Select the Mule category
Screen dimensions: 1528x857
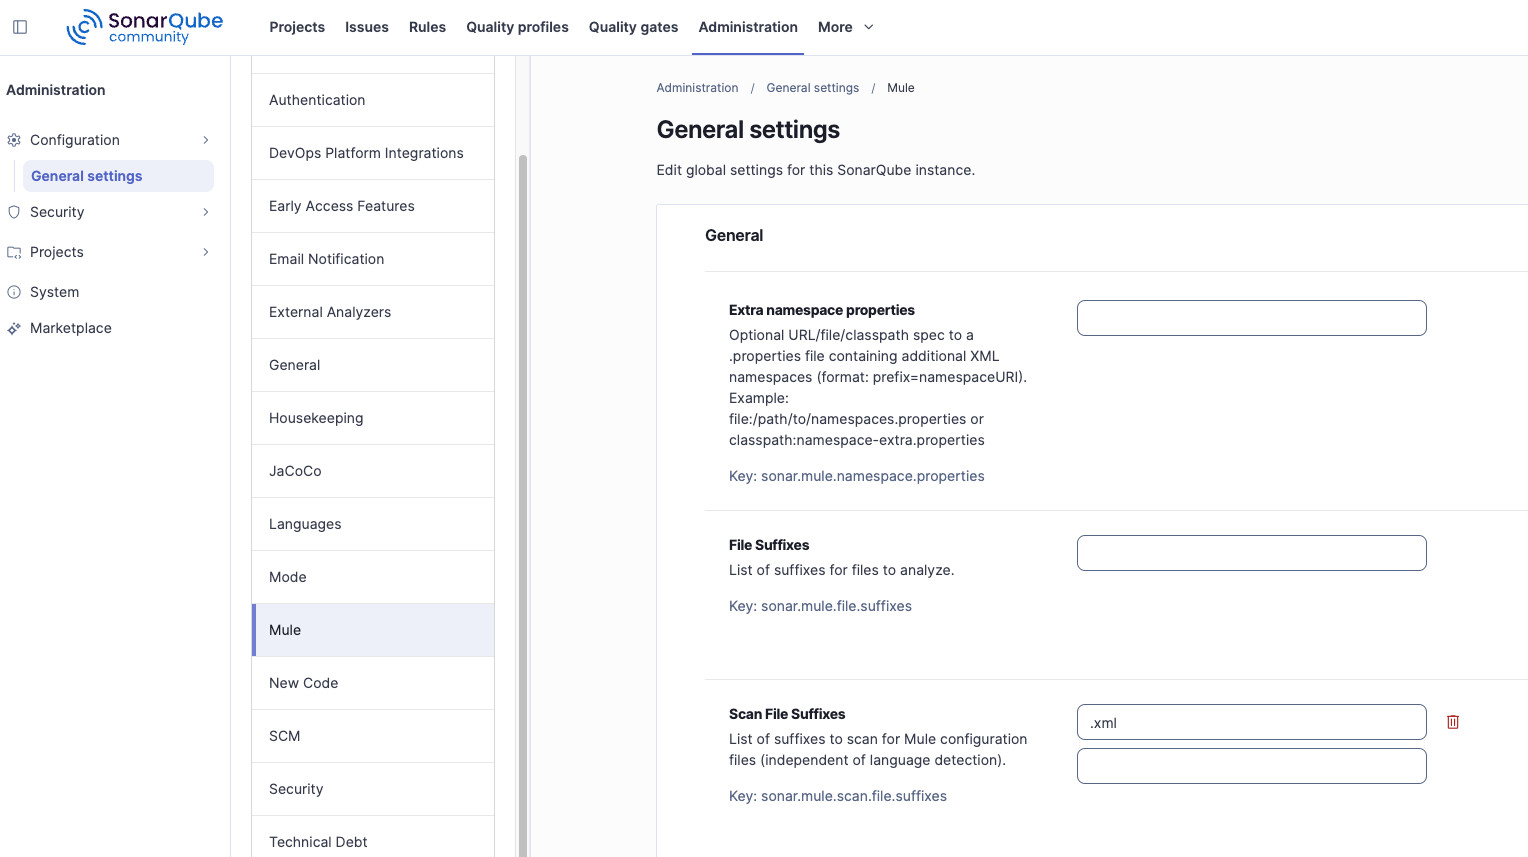pyautogui.click(x=373, y=630)
